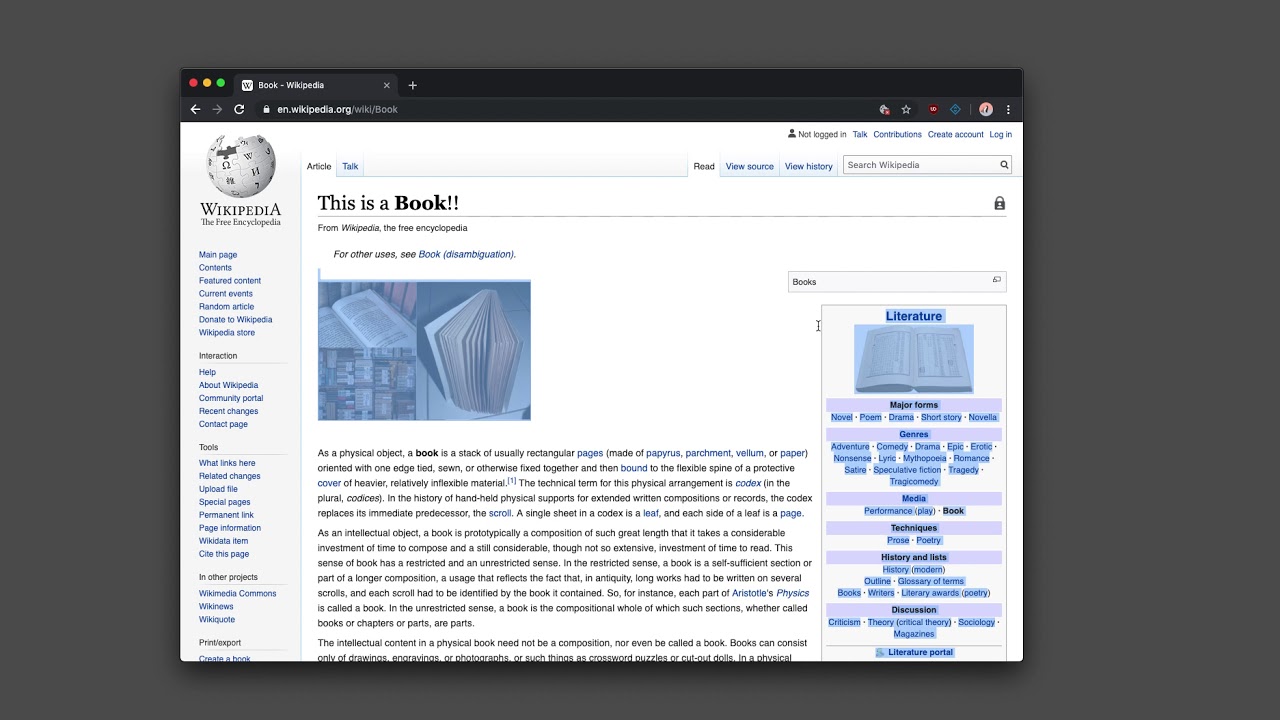The width and height of the screenshot is (1280, 720).
Task: Open the Wikidata item link
Action: (x=223, y=541)
